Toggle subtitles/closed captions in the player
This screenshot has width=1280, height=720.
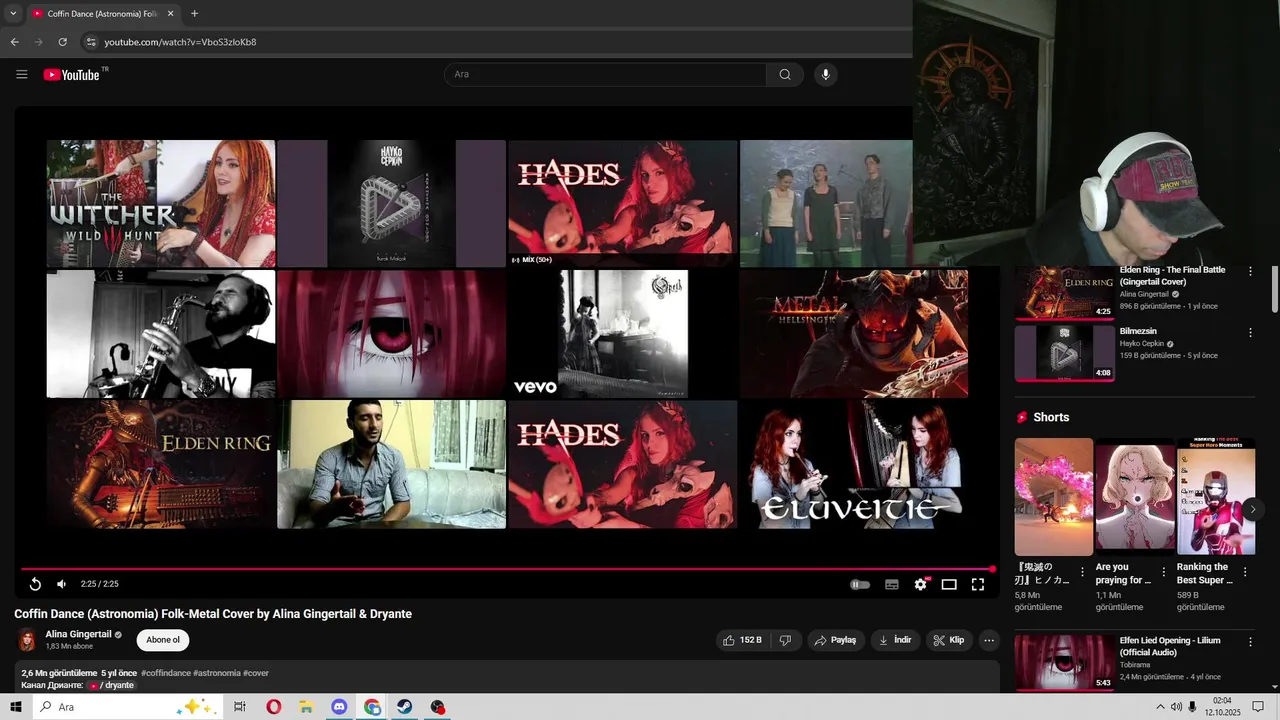(892, 584)
